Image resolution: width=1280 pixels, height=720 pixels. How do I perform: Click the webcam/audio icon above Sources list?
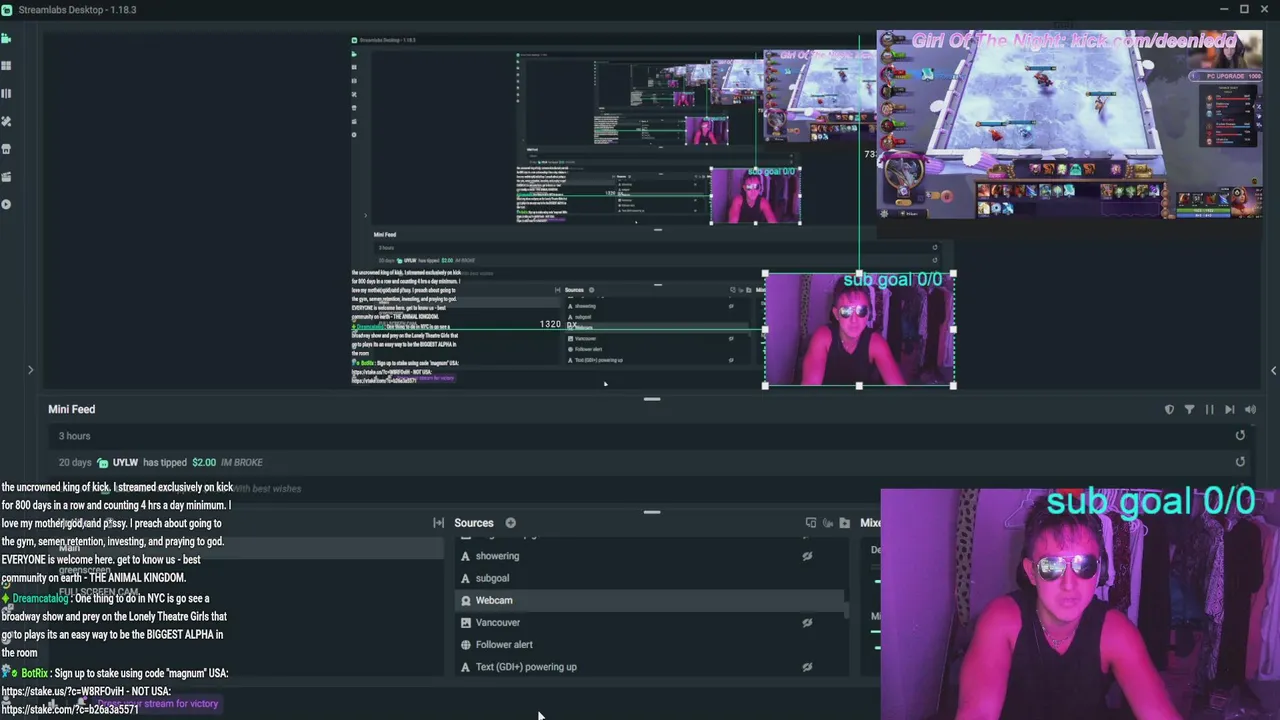tap(828, 523)
